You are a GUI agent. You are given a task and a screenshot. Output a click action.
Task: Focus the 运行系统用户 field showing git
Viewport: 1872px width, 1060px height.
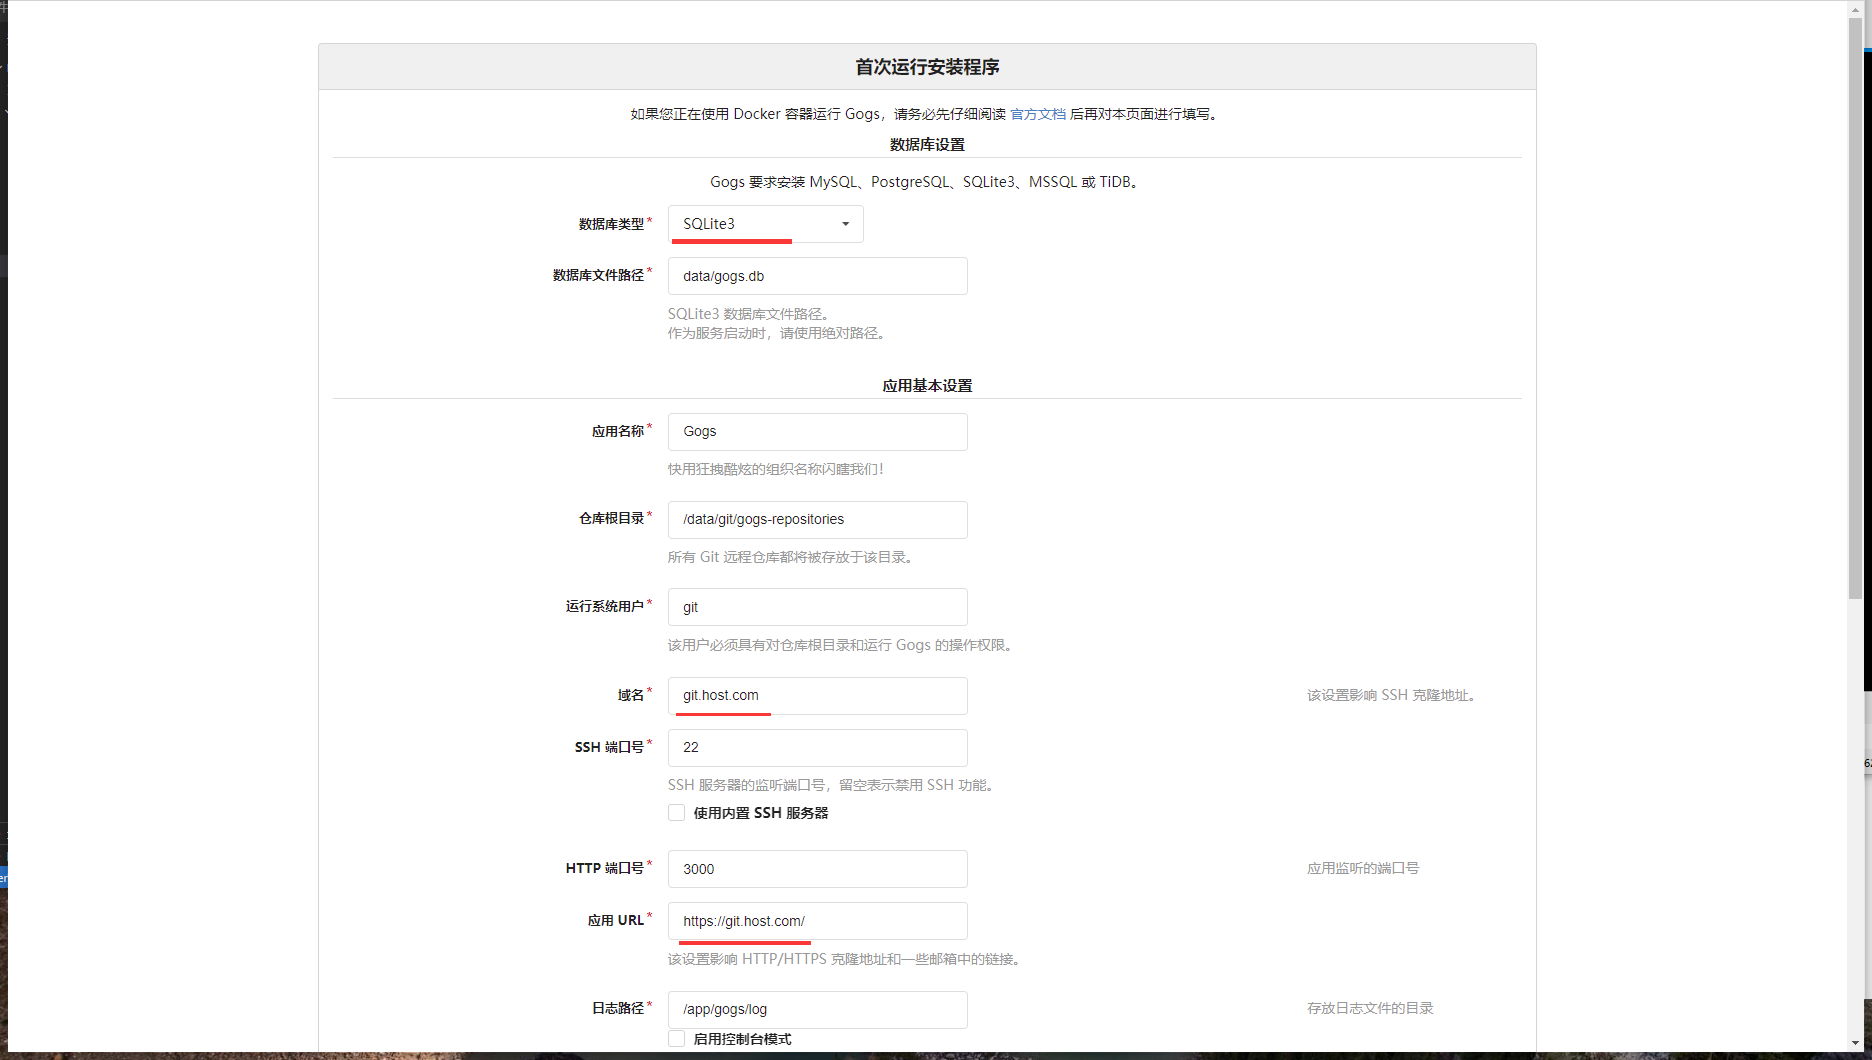(x=817, y=607)
